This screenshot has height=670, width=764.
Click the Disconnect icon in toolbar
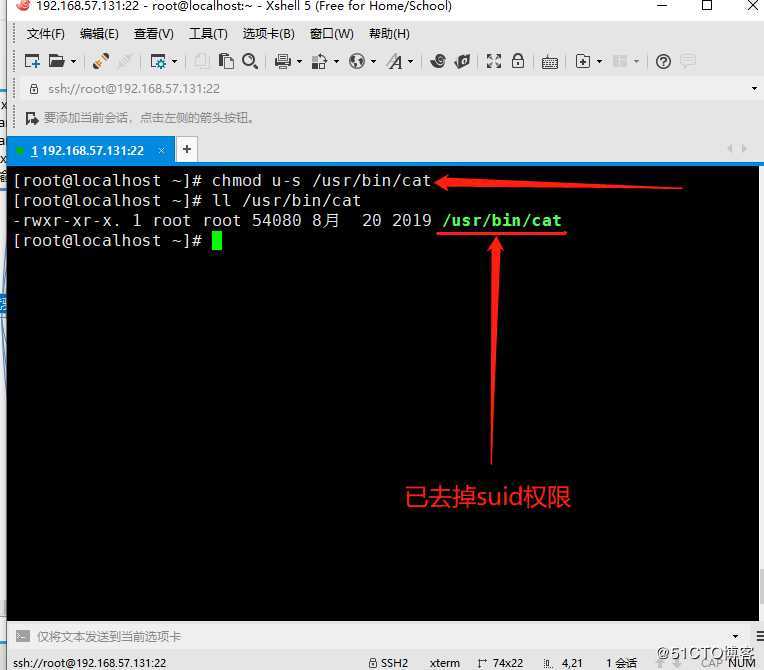click(125, 61)
